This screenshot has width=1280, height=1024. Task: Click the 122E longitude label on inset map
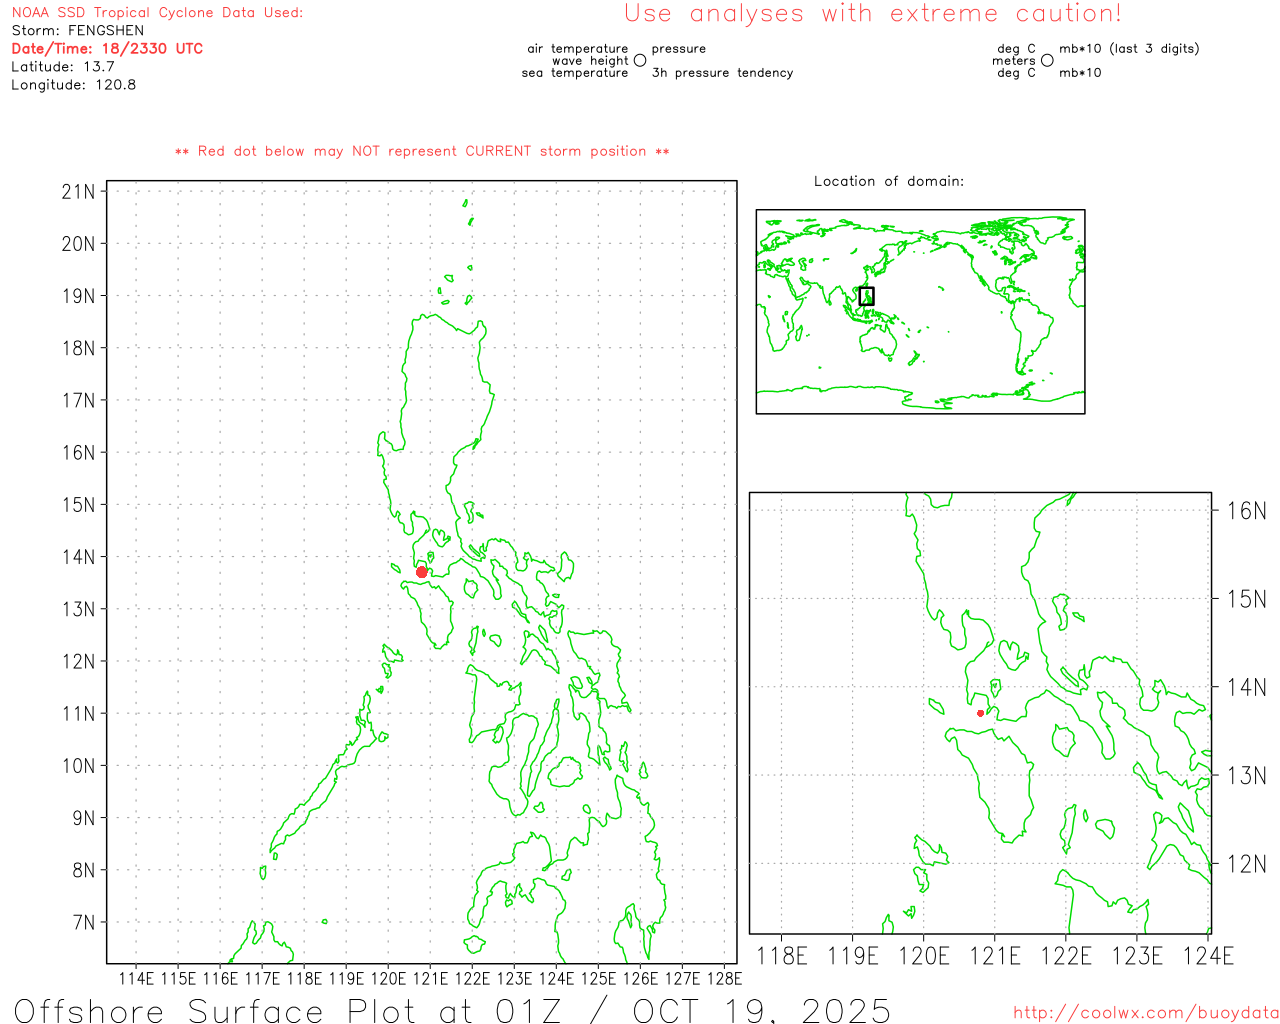click(x=1066, y=956)
